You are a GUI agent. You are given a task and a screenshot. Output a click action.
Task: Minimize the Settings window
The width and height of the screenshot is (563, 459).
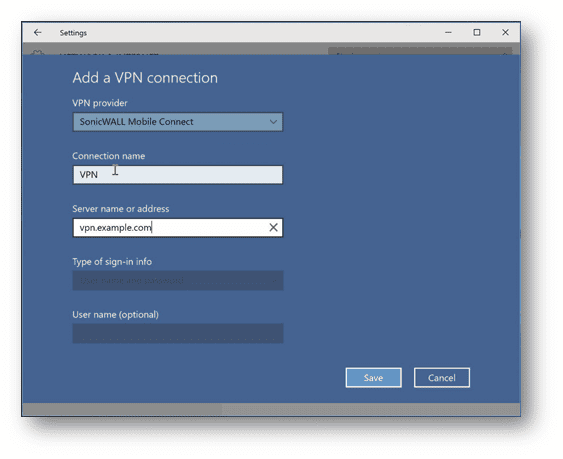click(448, 32)
